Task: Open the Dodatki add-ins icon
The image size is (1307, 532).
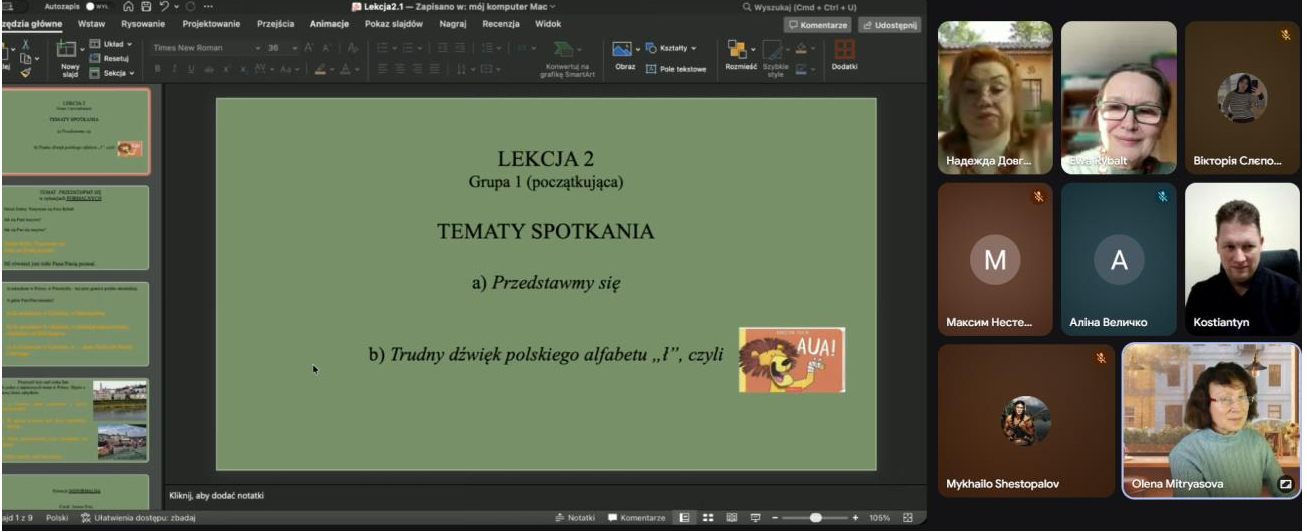Action: tap(844, 51)
